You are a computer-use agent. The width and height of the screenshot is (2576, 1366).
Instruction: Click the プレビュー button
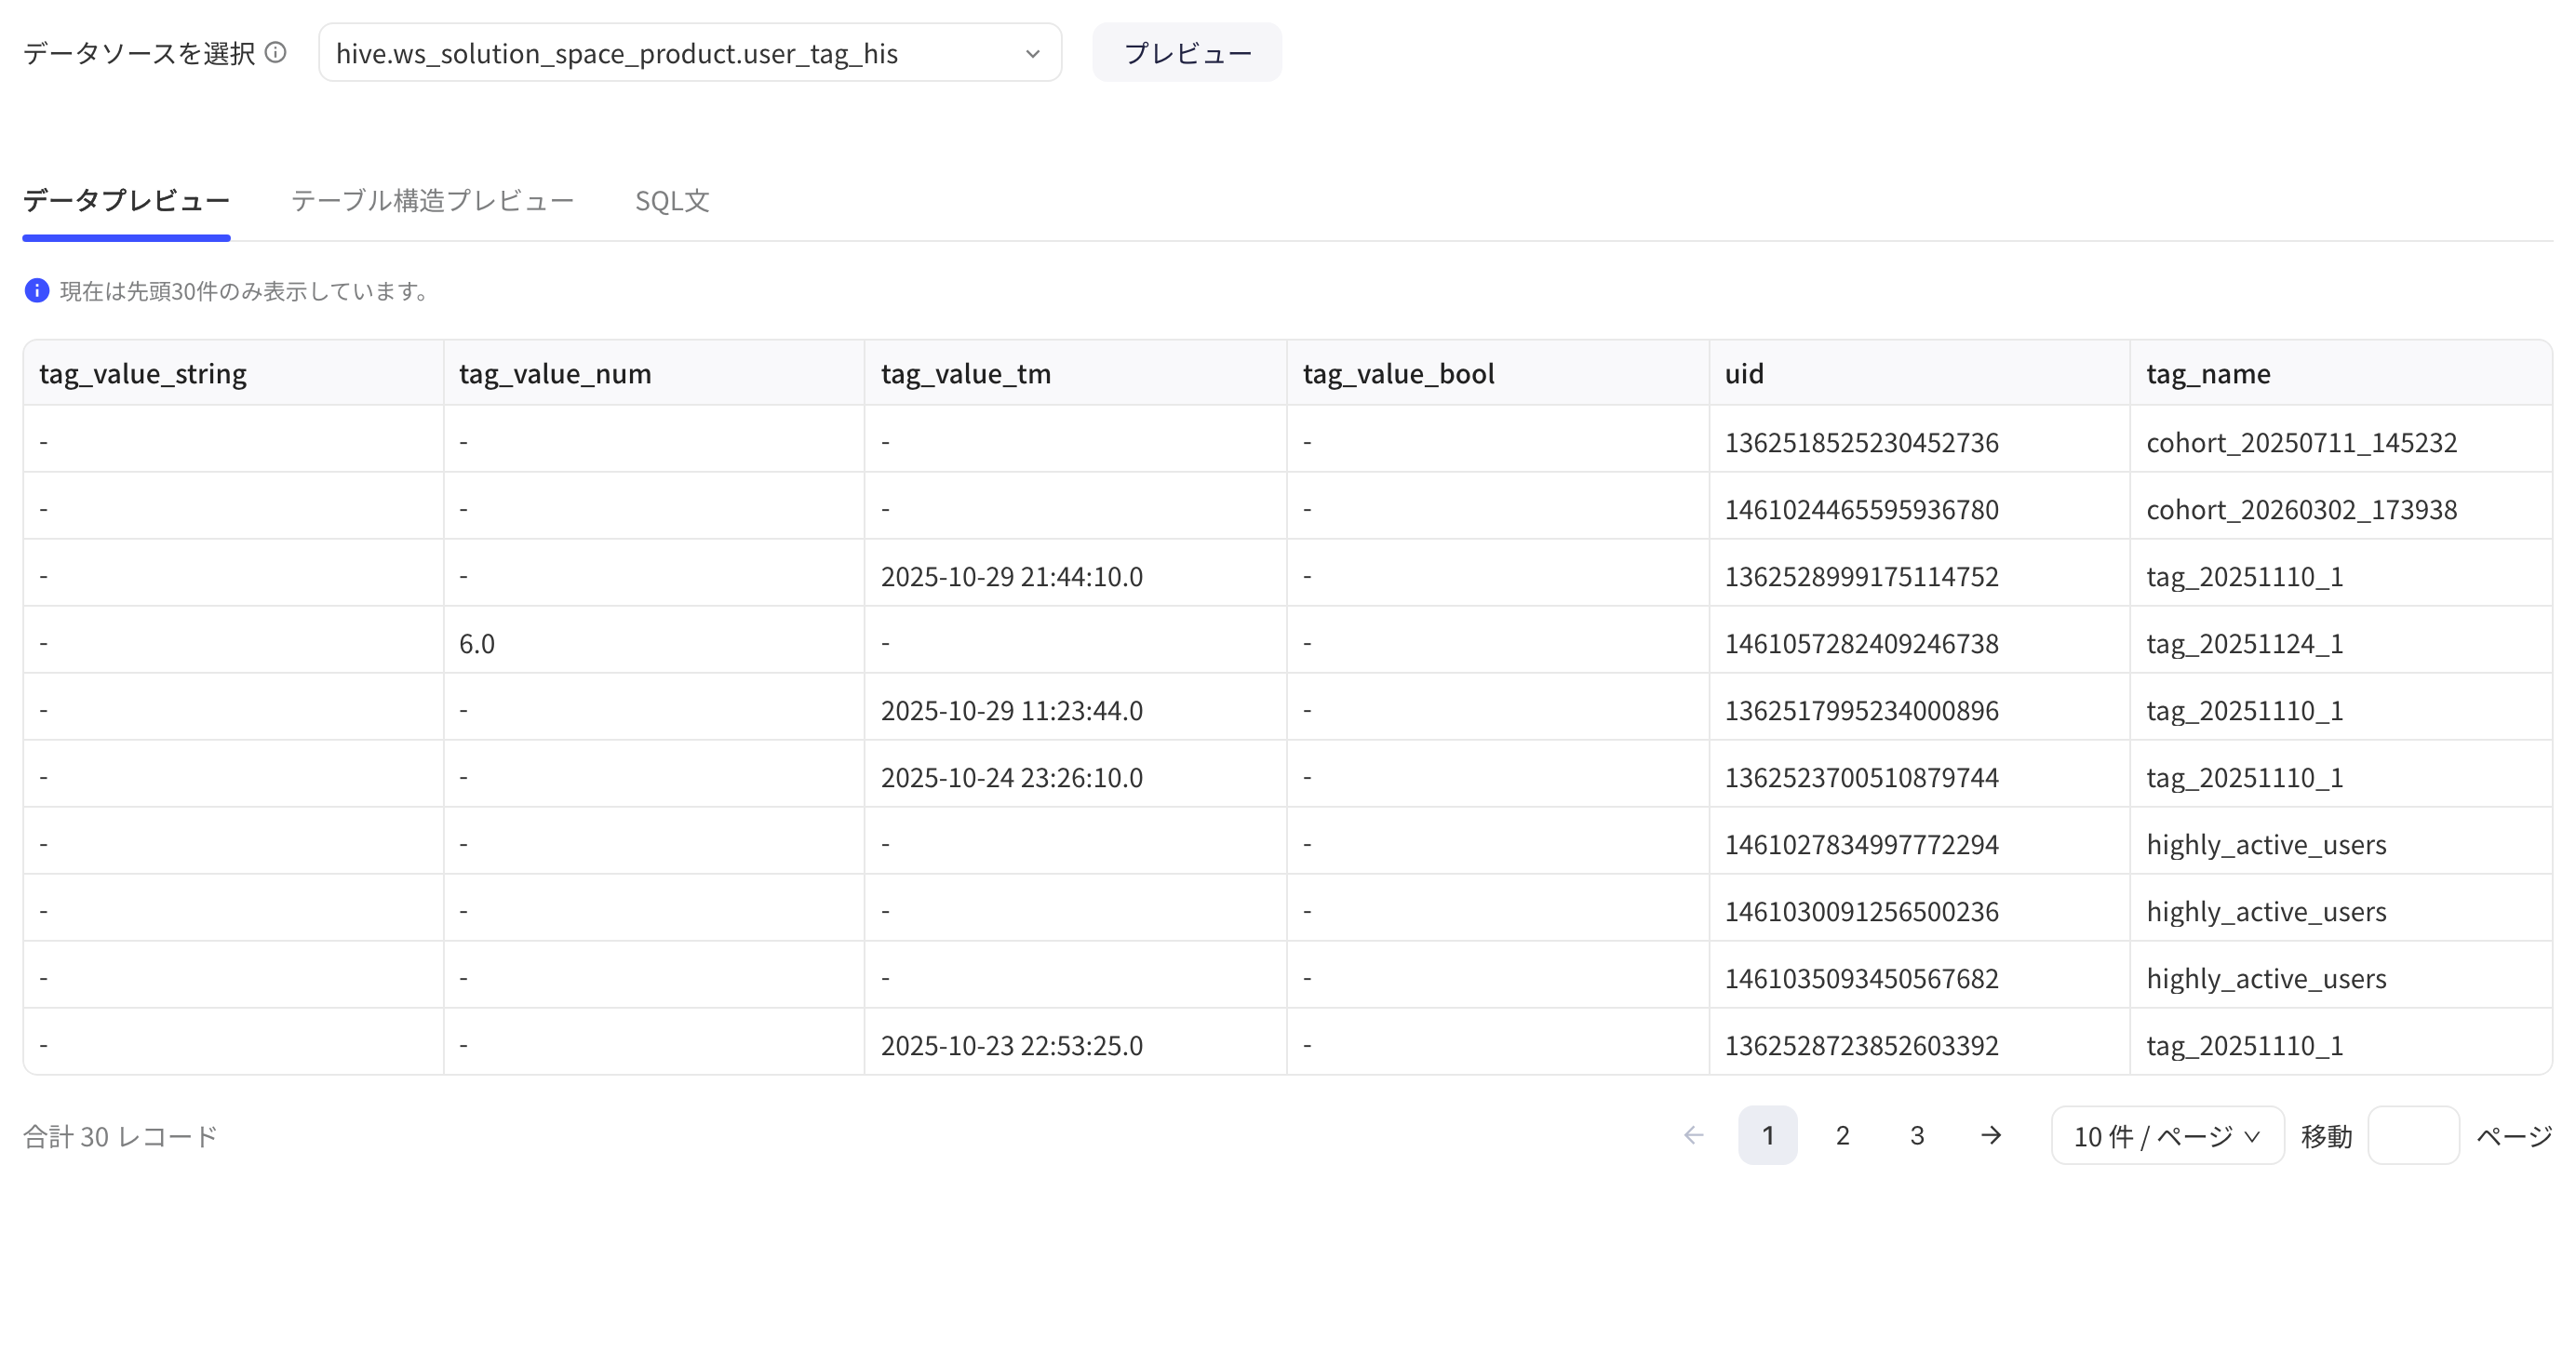pos(1187,53)
